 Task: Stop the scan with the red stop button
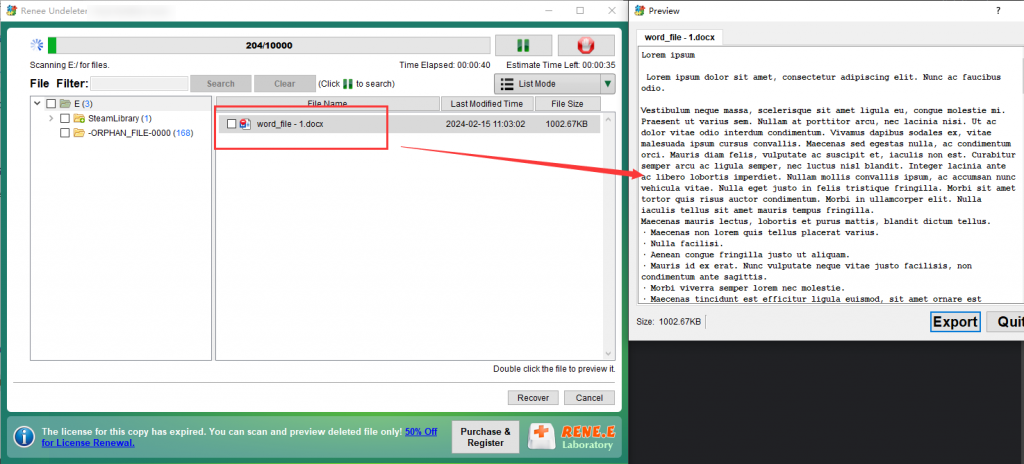click(x=586, y=45)
